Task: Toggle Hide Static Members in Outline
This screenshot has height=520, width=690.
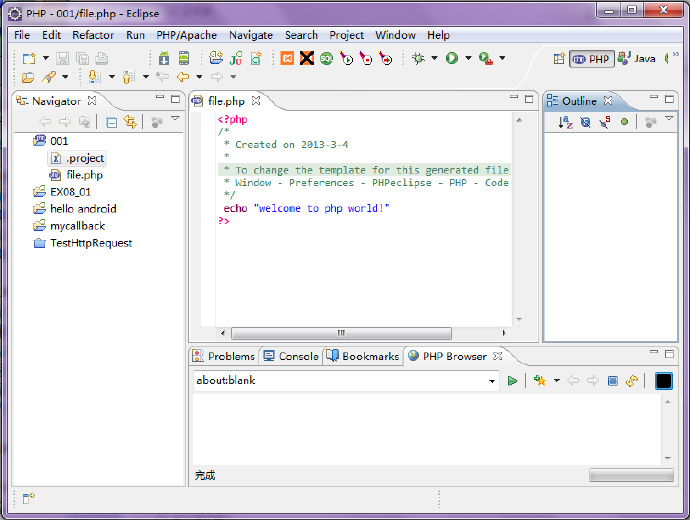Action: click(x=605, y=122)
